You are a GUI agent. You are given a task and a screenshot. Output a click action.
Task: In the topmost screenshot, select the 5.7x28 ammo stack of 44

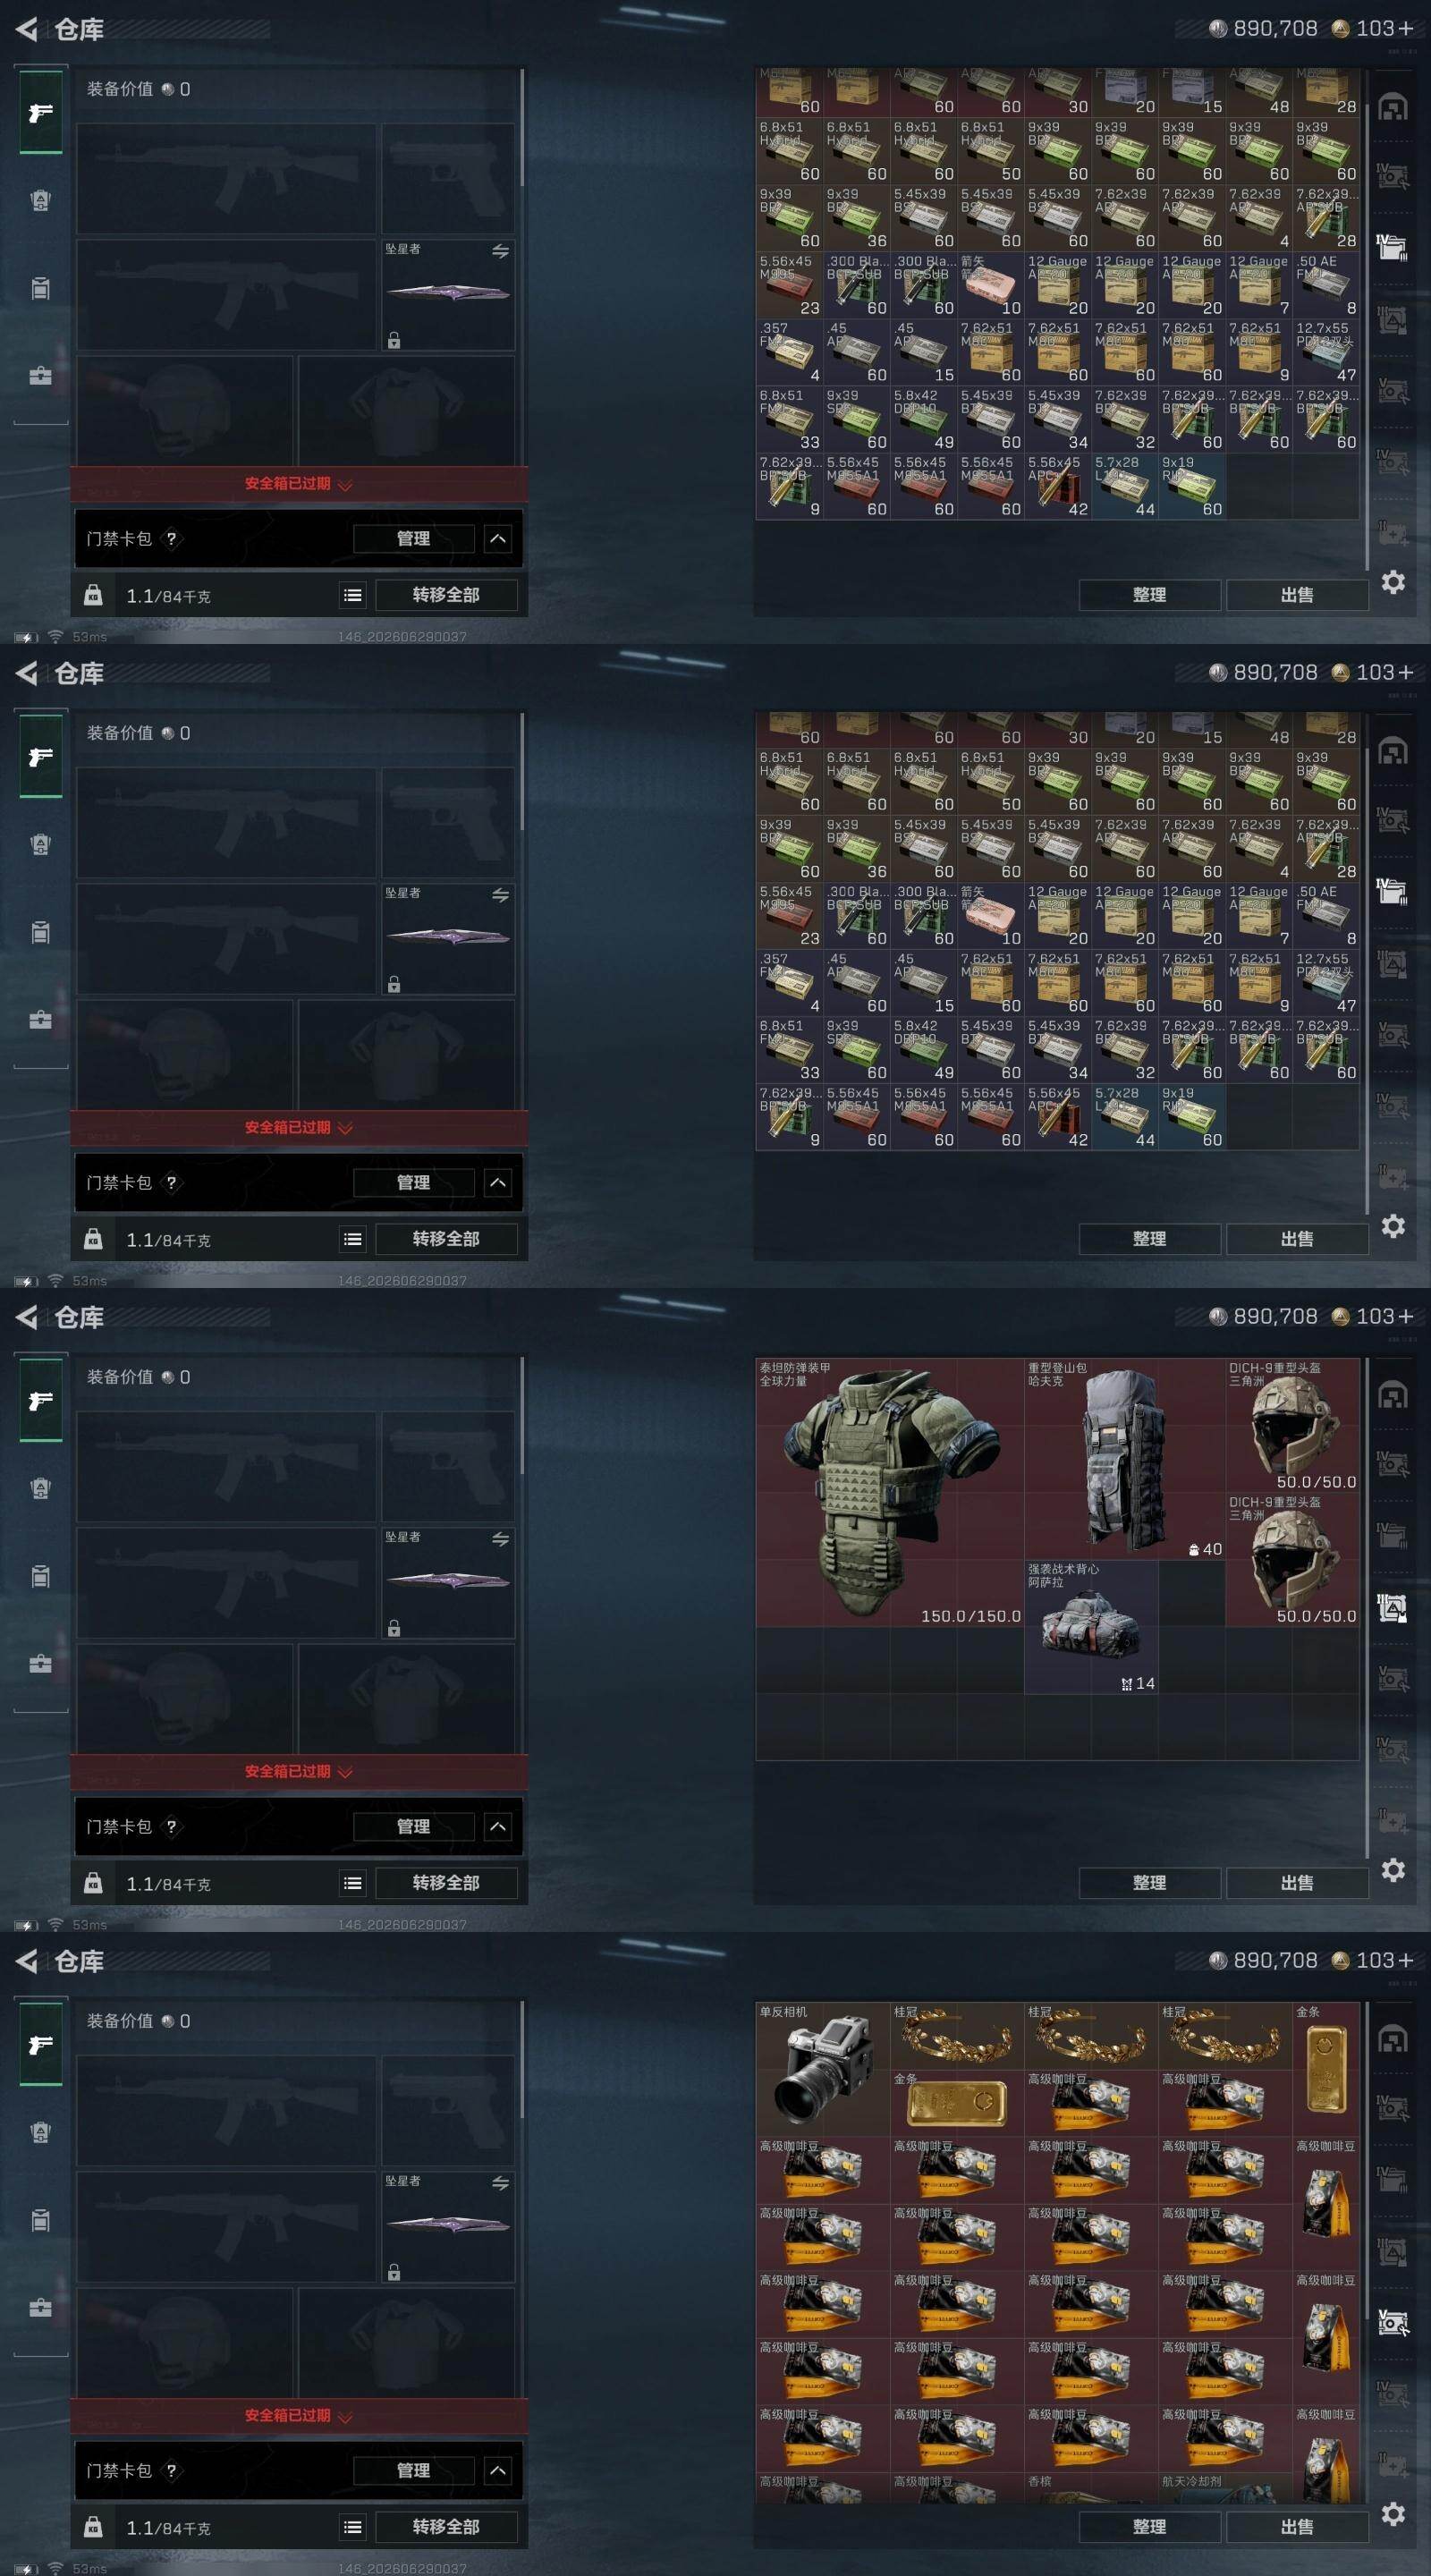(1125, 486)
